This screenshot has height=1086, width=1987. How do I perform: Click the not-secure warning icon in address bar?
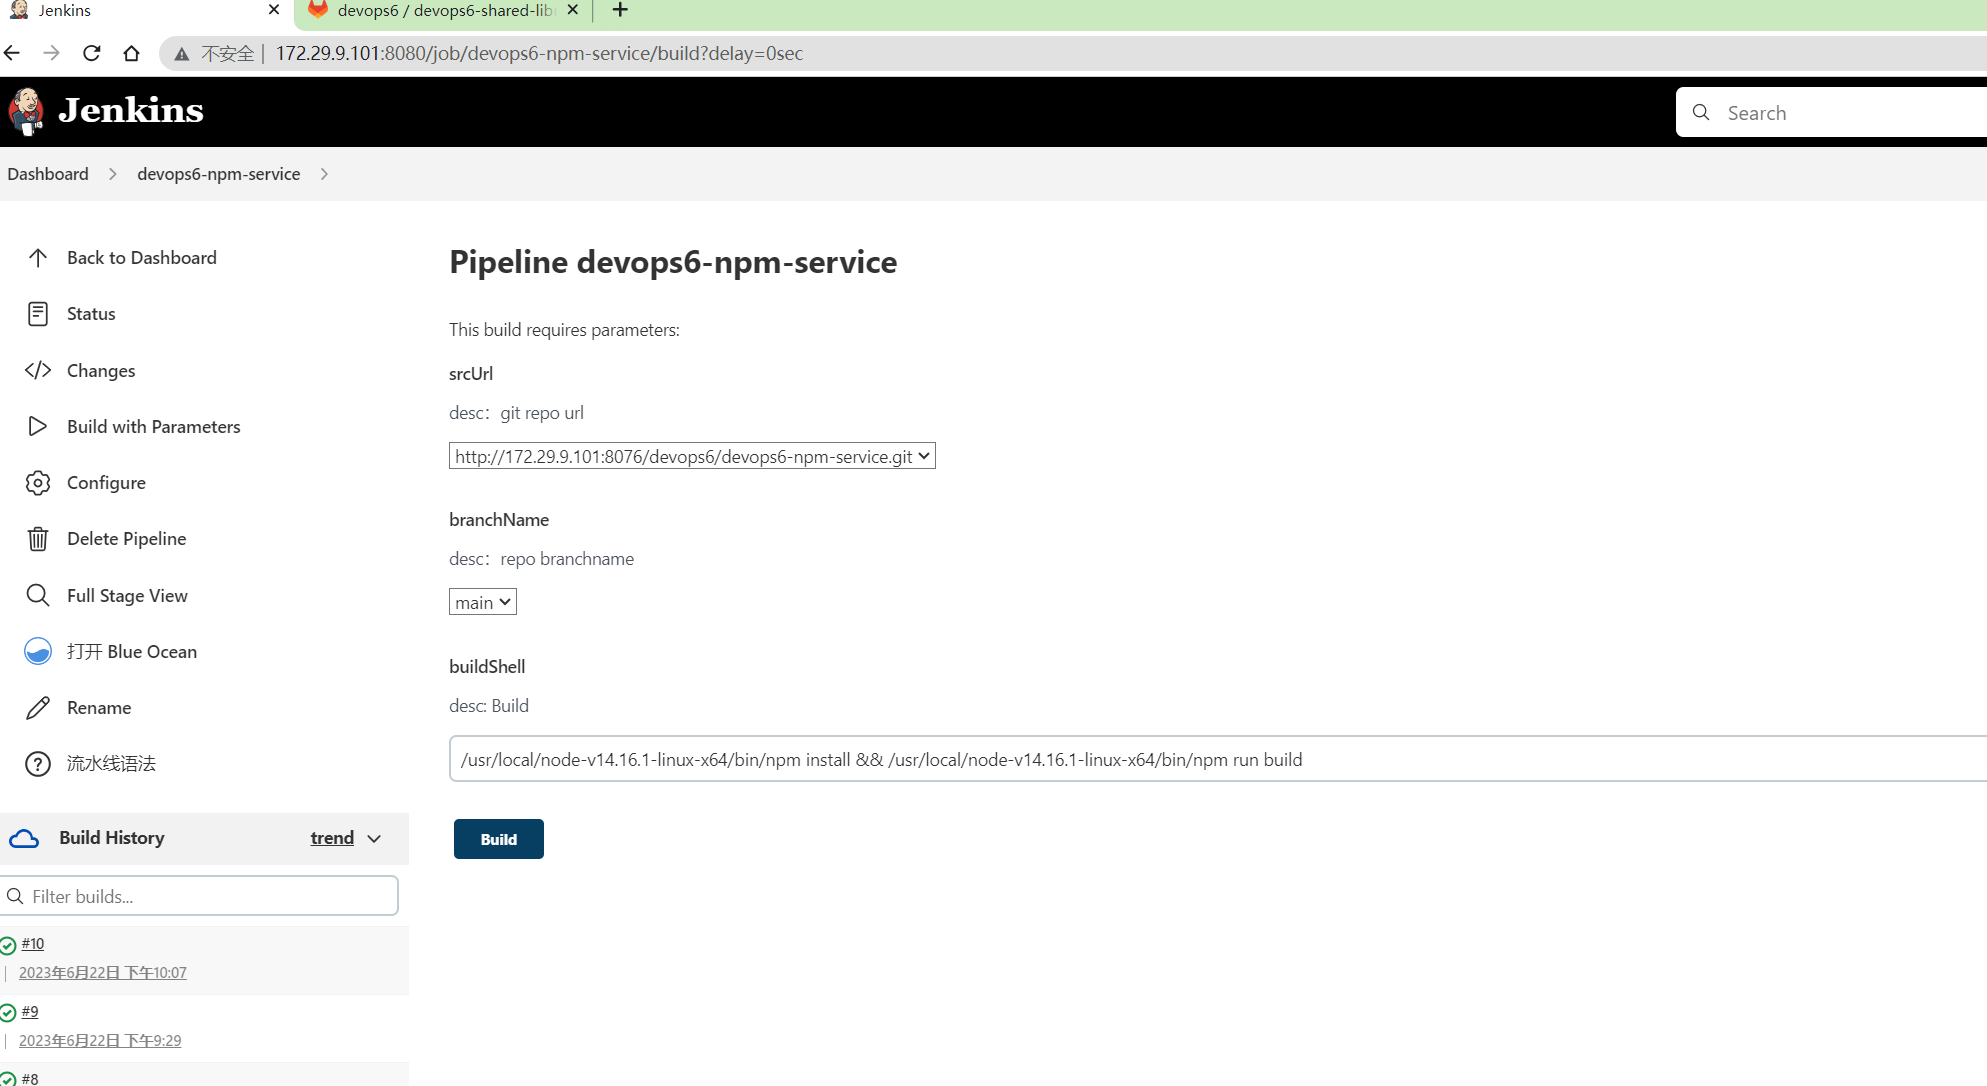click(x=182, y=54)
